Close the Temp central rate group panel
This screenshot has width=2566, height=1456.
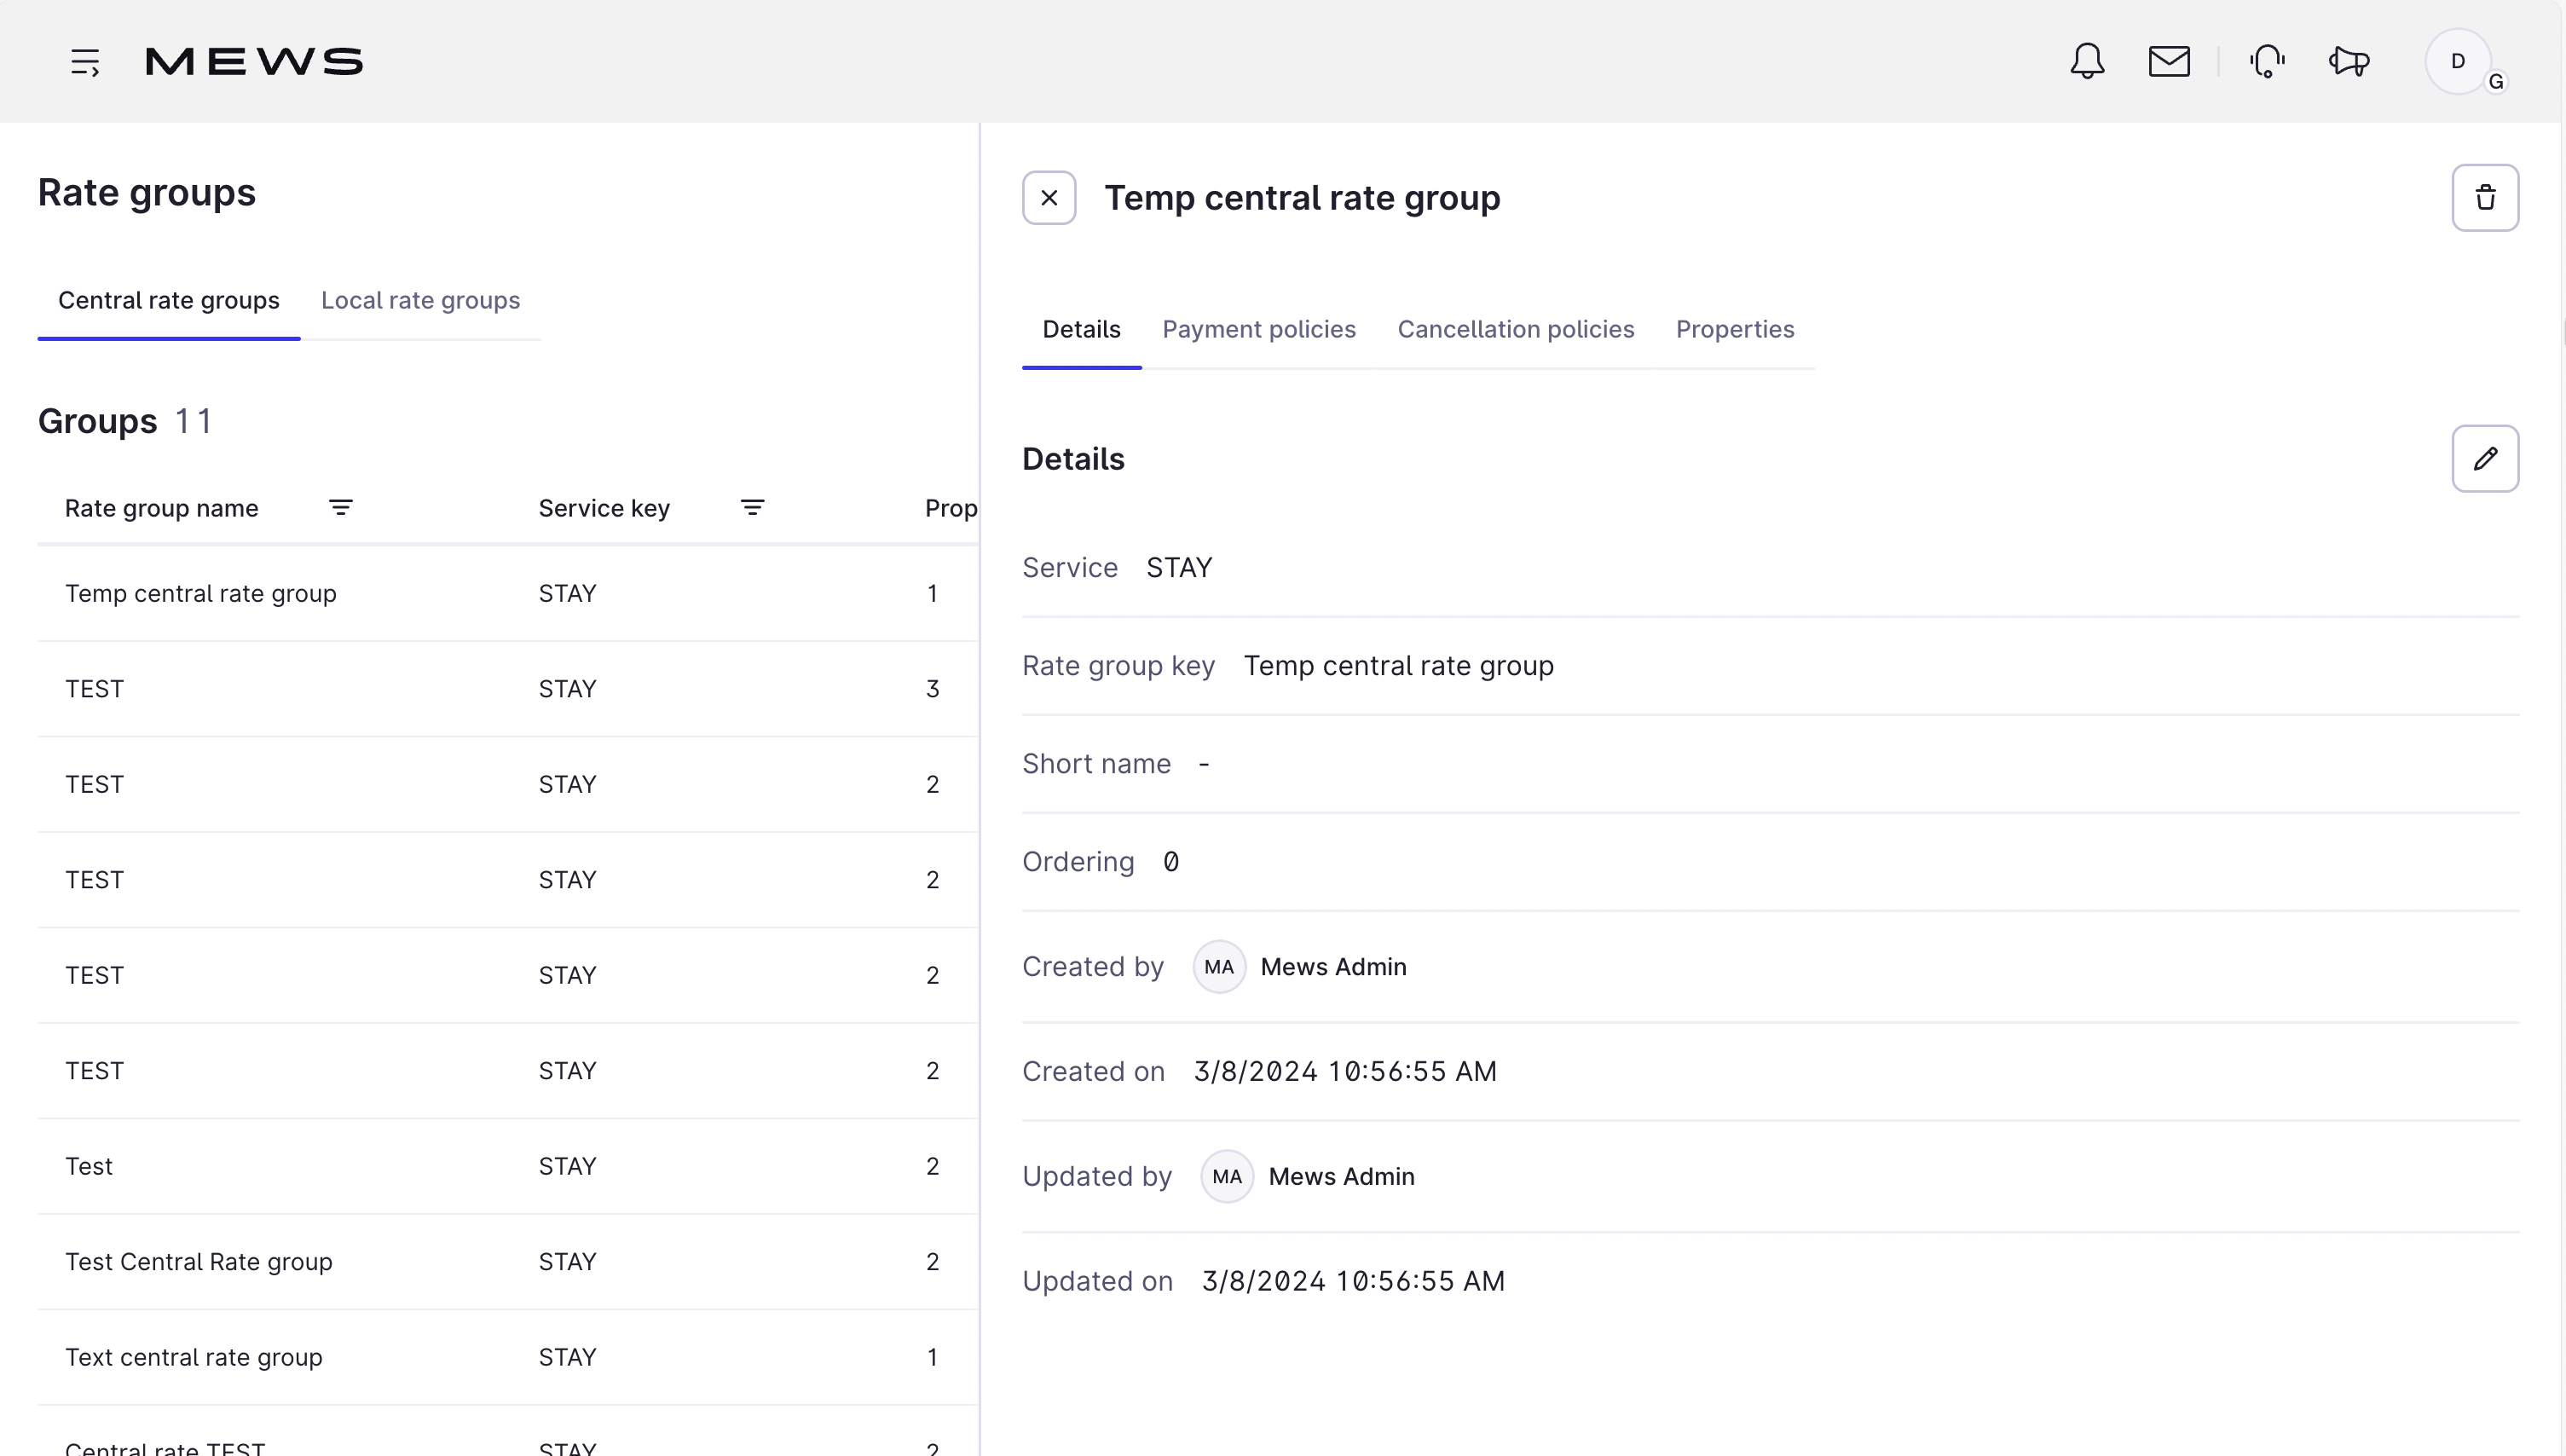pos(1049,198)
